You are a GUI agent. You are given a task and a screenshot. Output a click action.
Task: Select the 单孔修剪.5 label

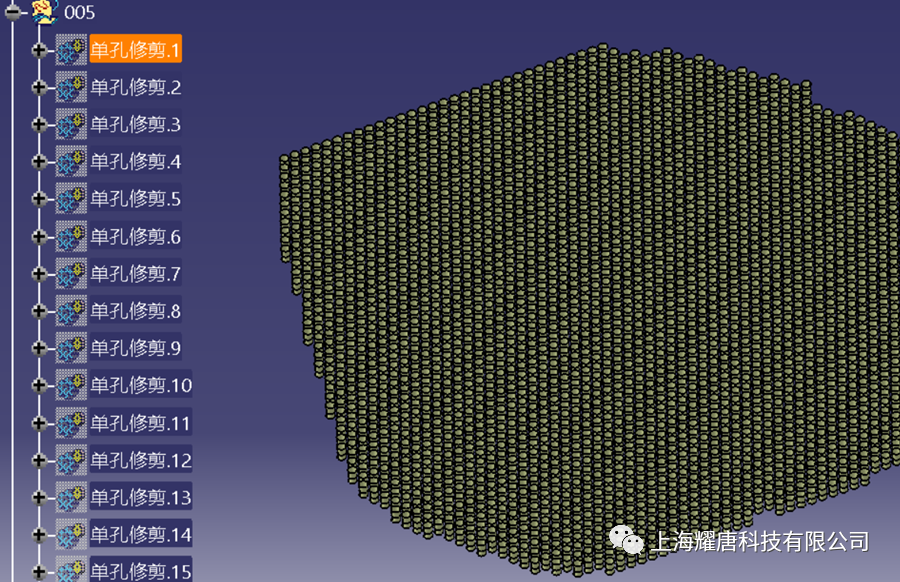[135, 199]
